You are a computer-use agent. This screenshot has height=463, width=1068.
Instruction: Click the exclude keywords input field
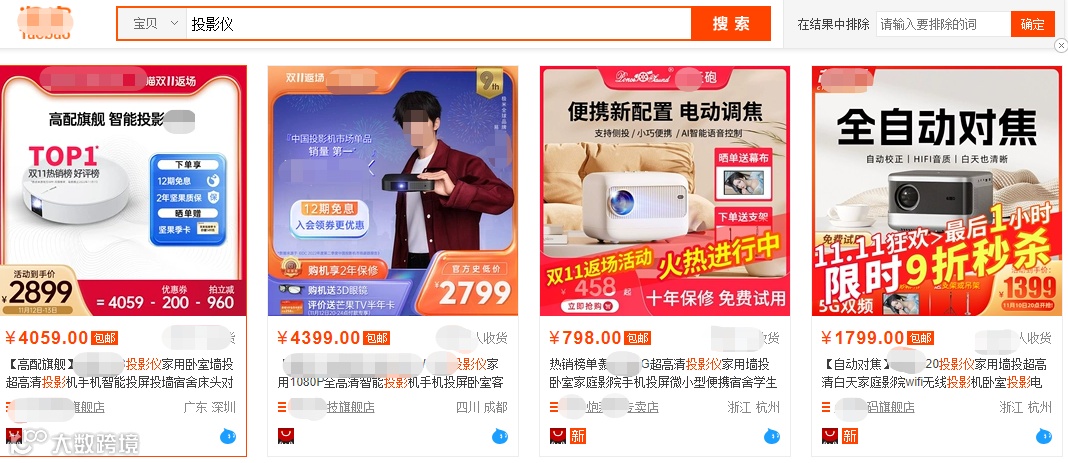[943, 25]
